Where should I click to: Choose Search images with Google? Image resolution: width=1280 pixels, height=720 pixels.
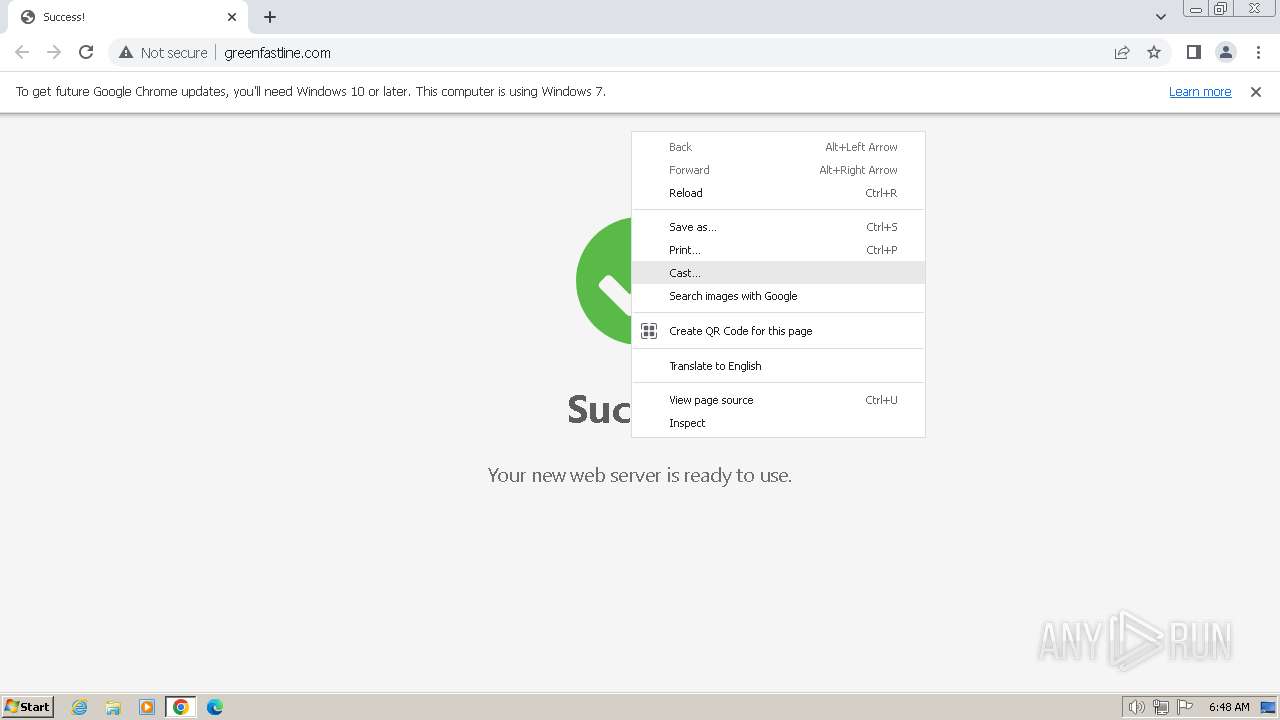click(778, 296)
